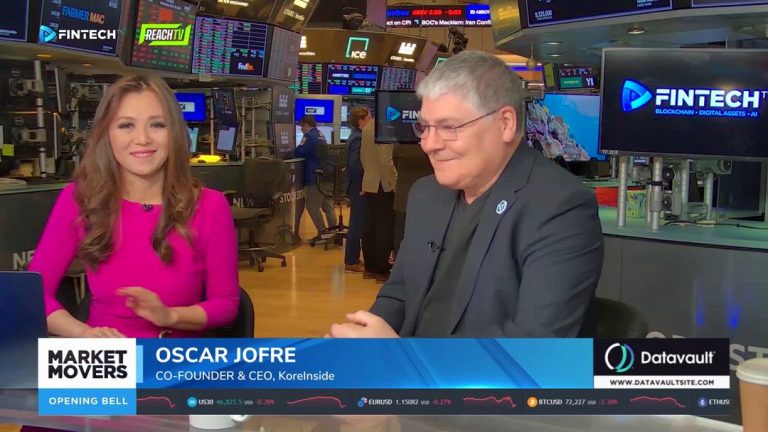Click the Datavault logo icon

click(x=619, y=357)
